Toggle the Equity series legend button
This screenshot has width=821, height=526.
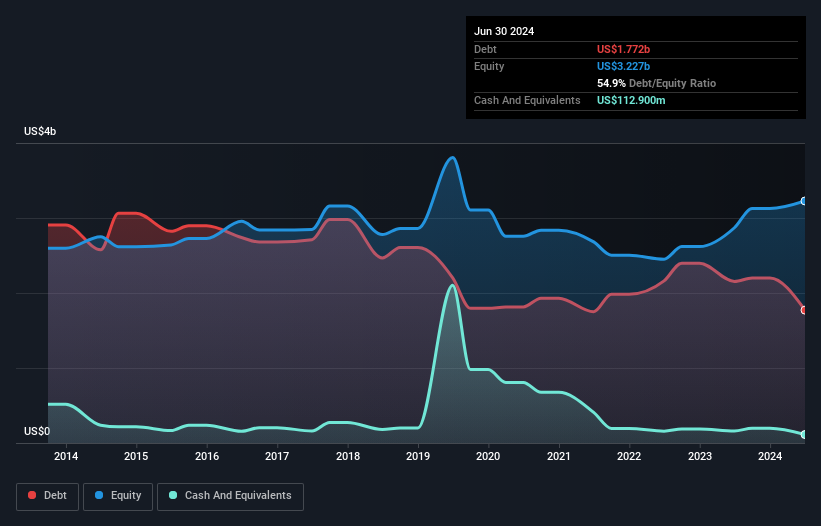pyautogui.click(x=118, y=496)
